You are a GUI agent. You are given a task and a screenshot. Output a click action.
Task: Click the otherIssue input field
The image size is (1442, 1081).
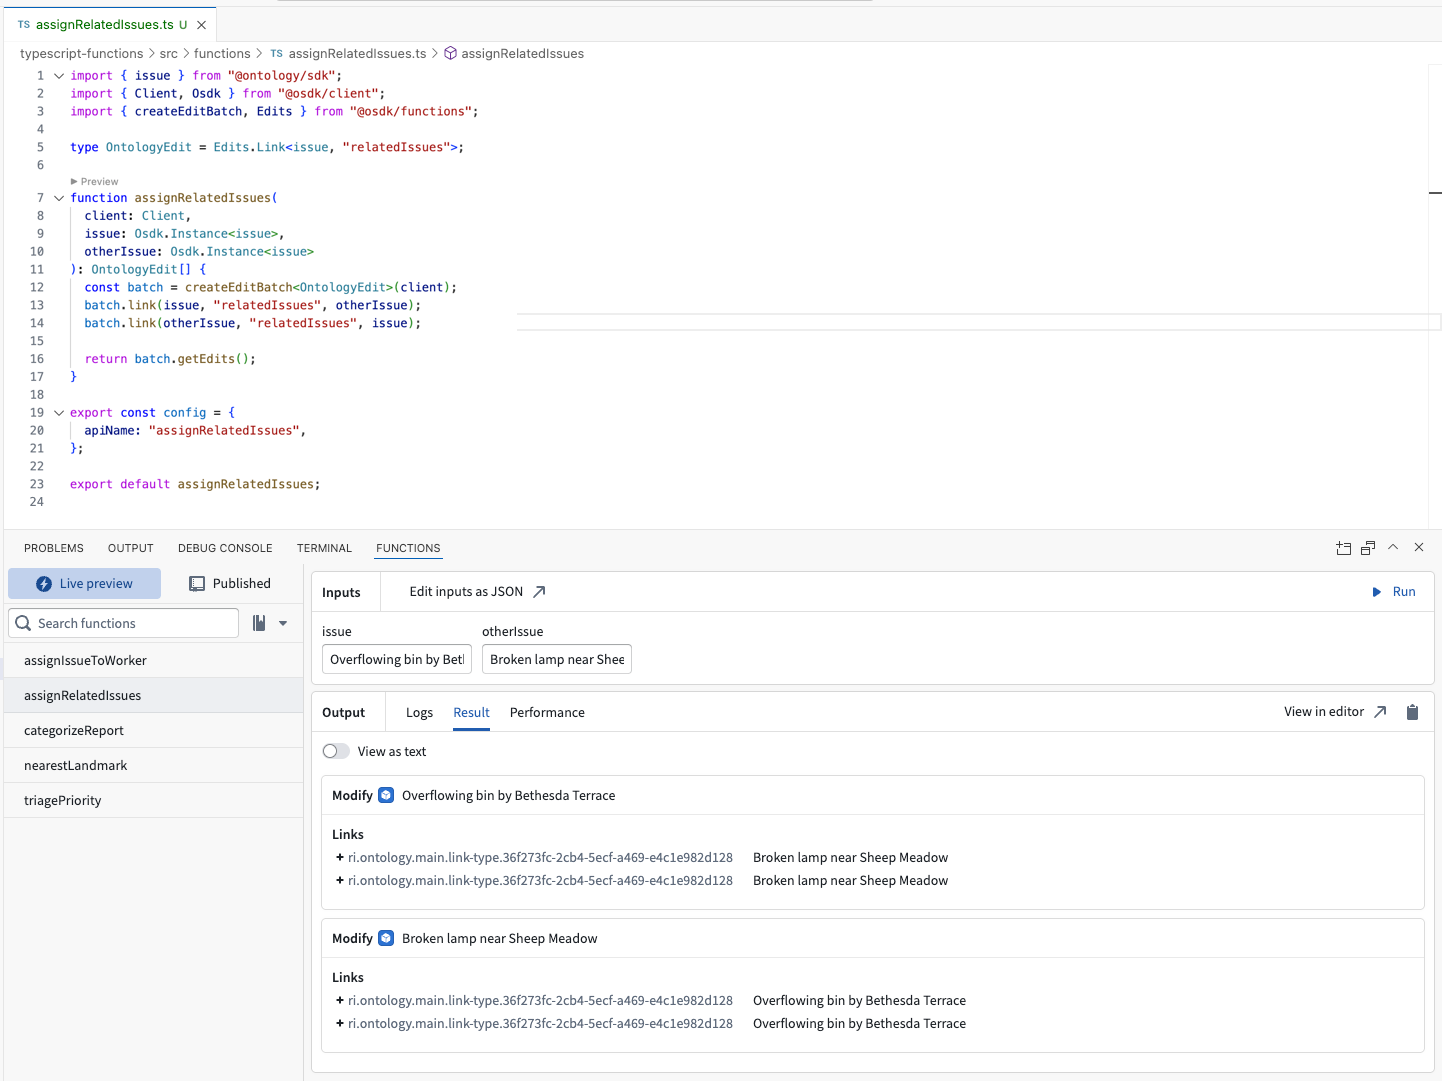(557, 660)
